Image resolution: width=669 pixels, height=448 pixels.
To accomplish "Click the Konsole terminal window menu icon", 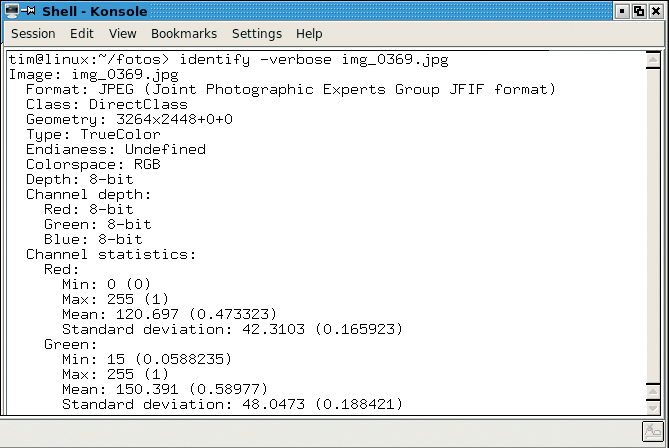I will [12, 11].
